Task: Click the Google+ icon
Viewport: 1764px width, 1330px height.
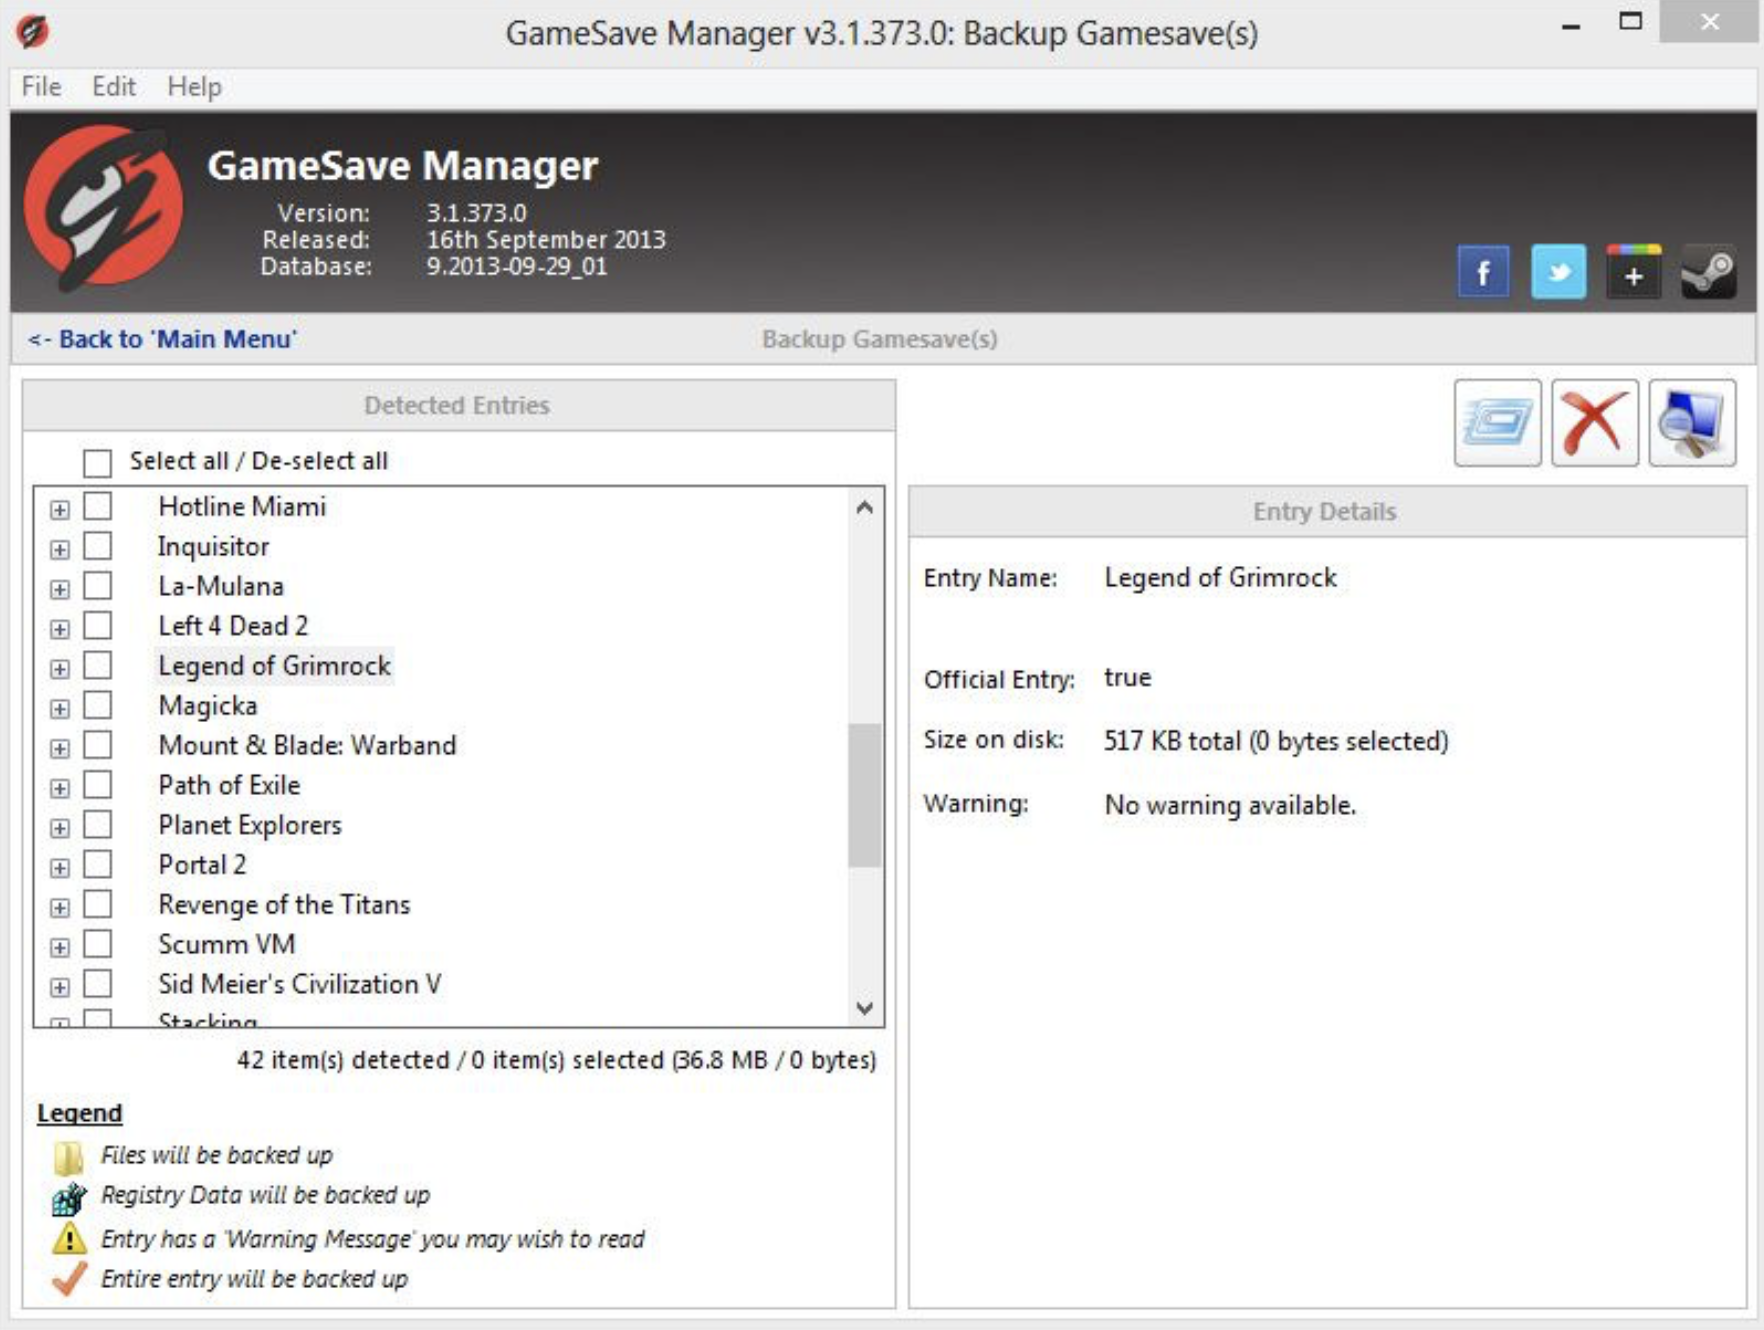Action: (1633, 271)
